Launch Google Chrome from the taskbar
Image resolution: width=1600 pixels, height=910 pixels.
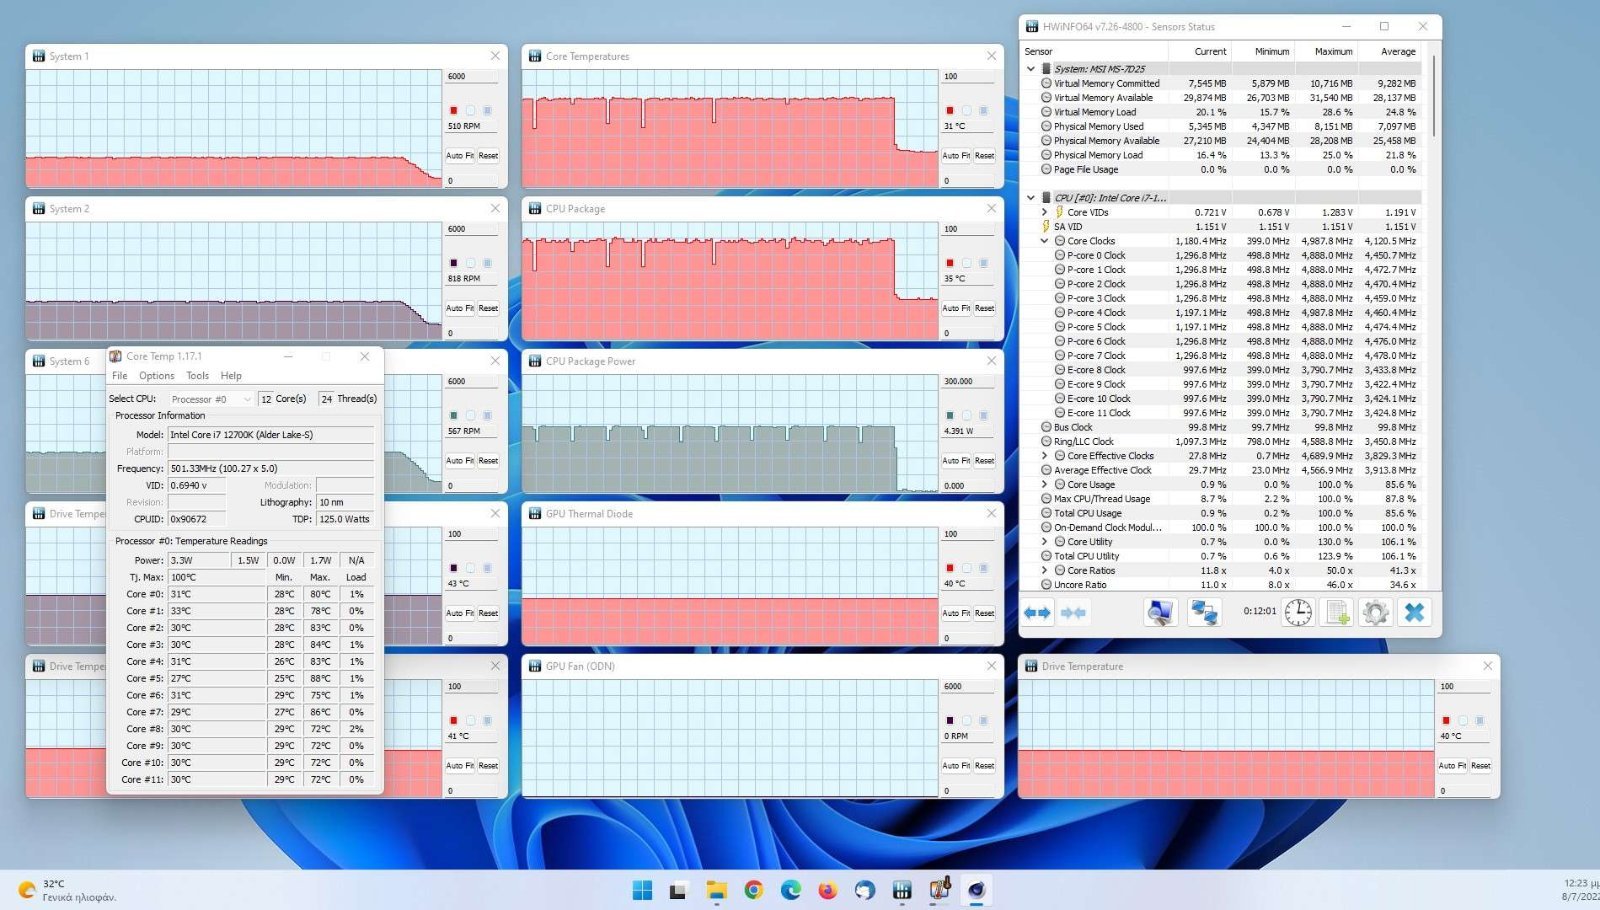pyautogui.click(x=753, y=890)
